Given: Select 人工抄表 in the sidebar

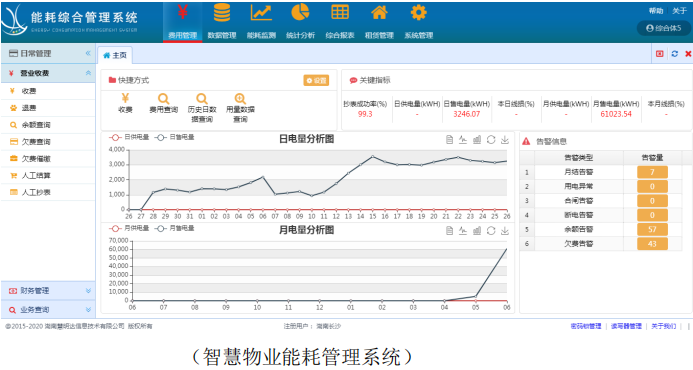Looking at the screenshot, I should tap(48, 192).
